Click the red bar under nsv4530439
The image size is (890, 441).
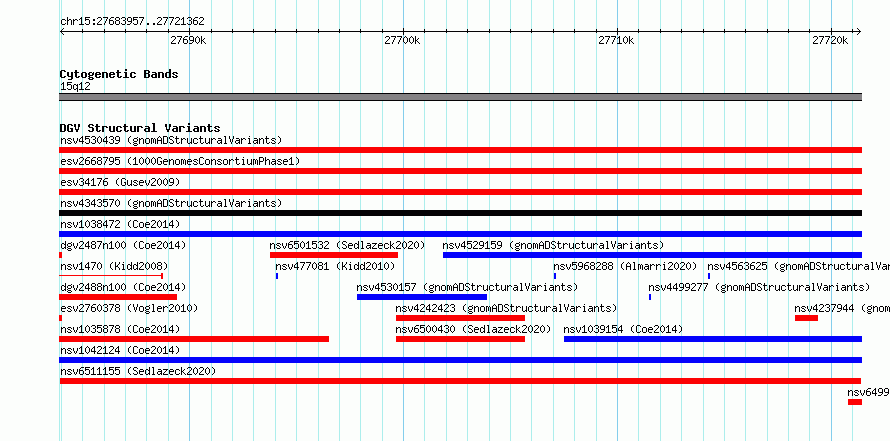pyautogui.click(x=460, y=150)
